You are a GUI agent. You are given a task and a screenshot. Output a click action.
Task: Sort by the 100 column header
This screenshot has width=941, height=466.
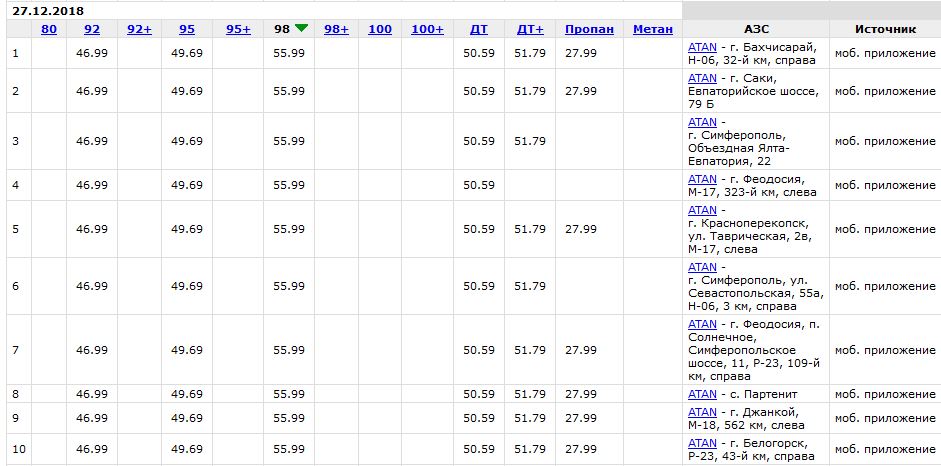coord(380,29)
